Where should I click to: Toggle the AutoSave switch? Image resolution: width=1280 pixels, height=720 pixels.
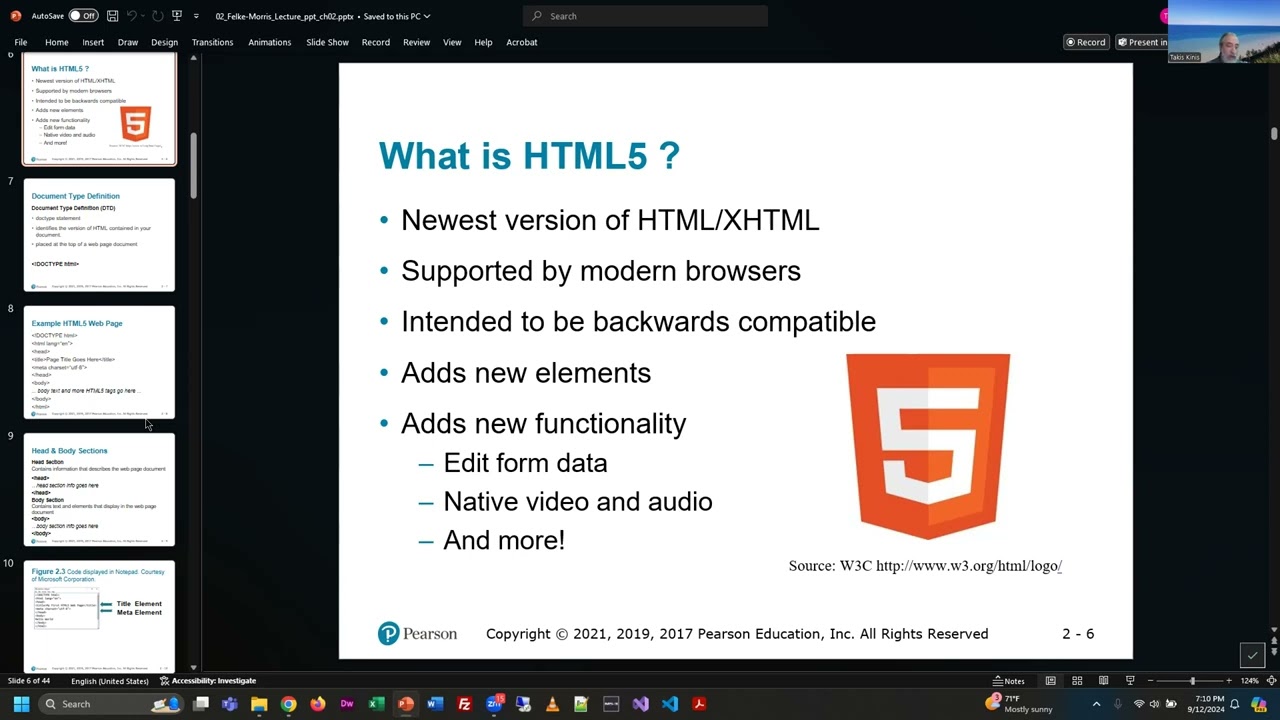click(83, 16)
